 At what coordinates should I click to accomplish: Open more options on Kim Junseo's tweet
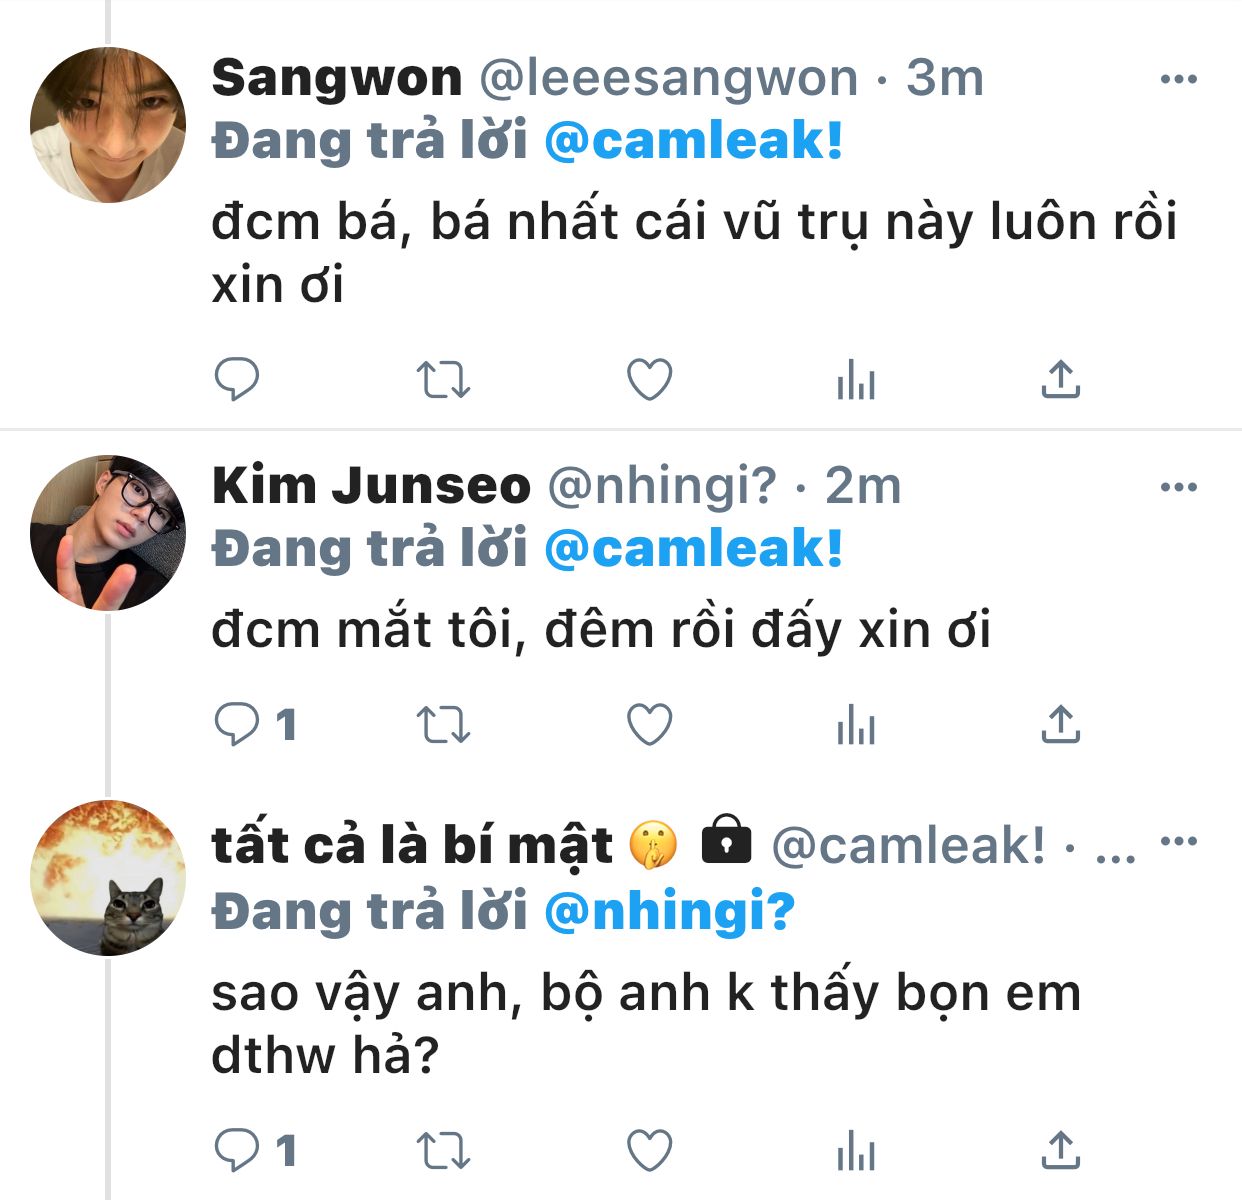[x=1178, y=488]
